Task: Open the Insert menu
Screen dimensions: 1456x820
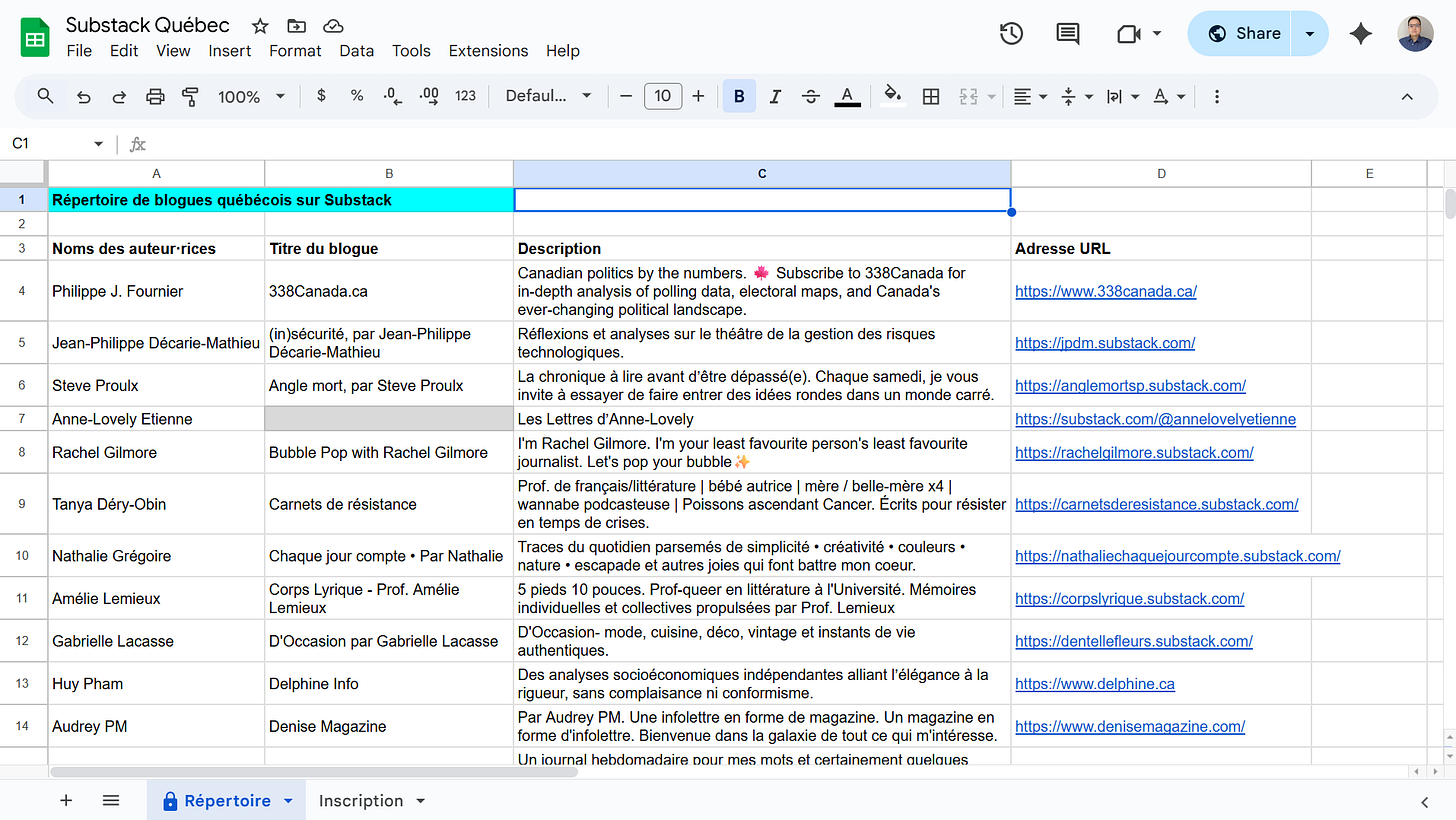Action: pos(230,51)
